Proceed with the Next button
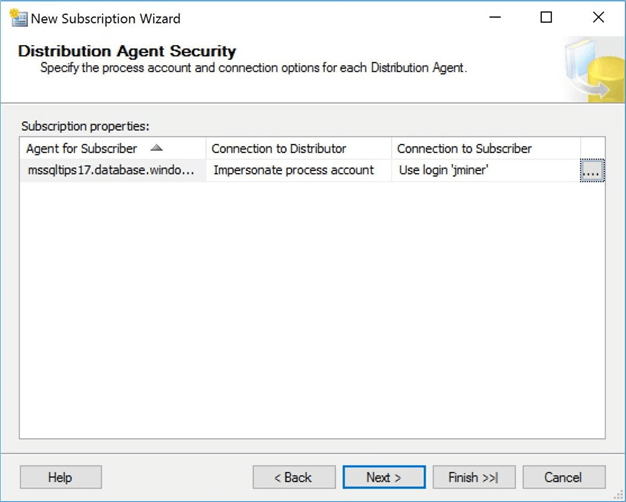The width and height of the screenshot is (626, 502). (x=384, y=477)
